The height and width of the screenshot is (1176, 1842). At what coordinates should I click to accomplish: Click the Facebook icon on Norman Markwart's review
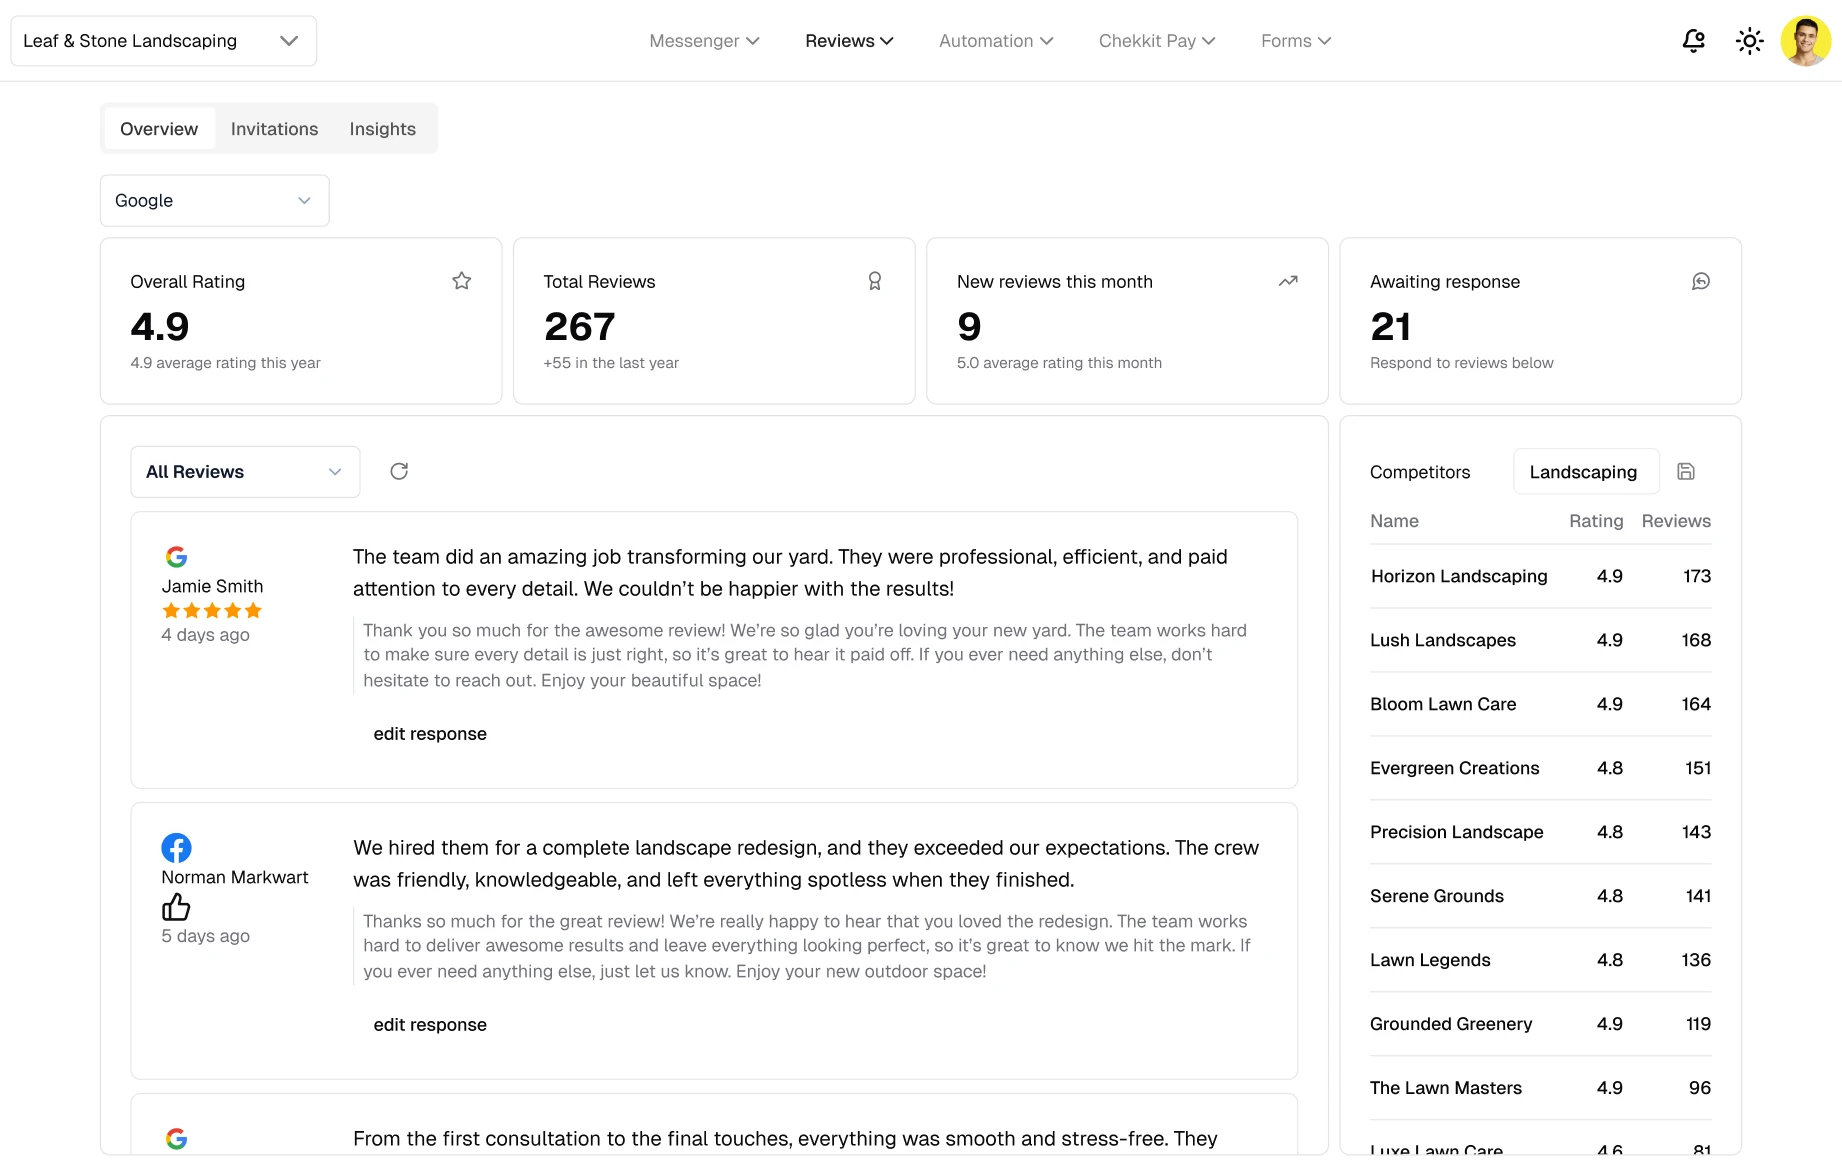pos(176,847)
